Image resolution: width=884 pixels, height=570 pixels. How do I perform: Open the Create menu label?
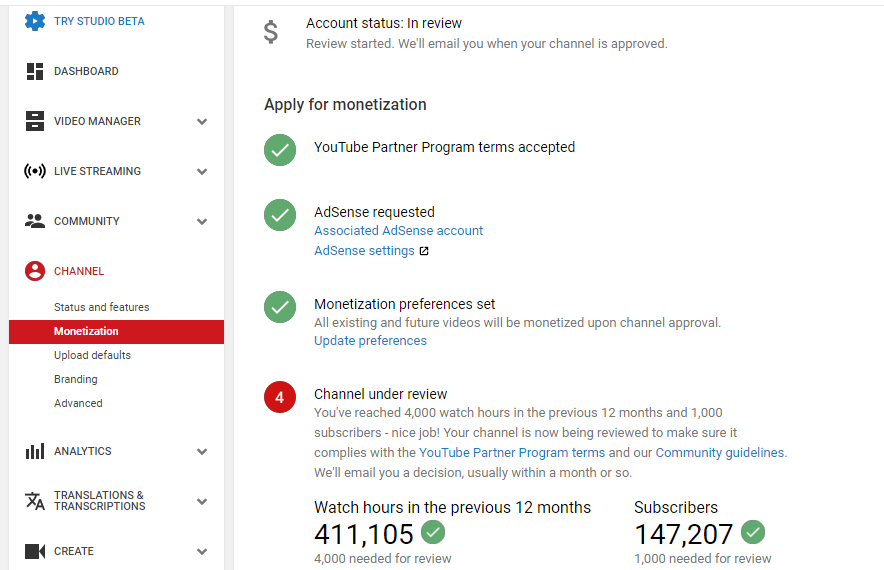[x=74, y=551]
